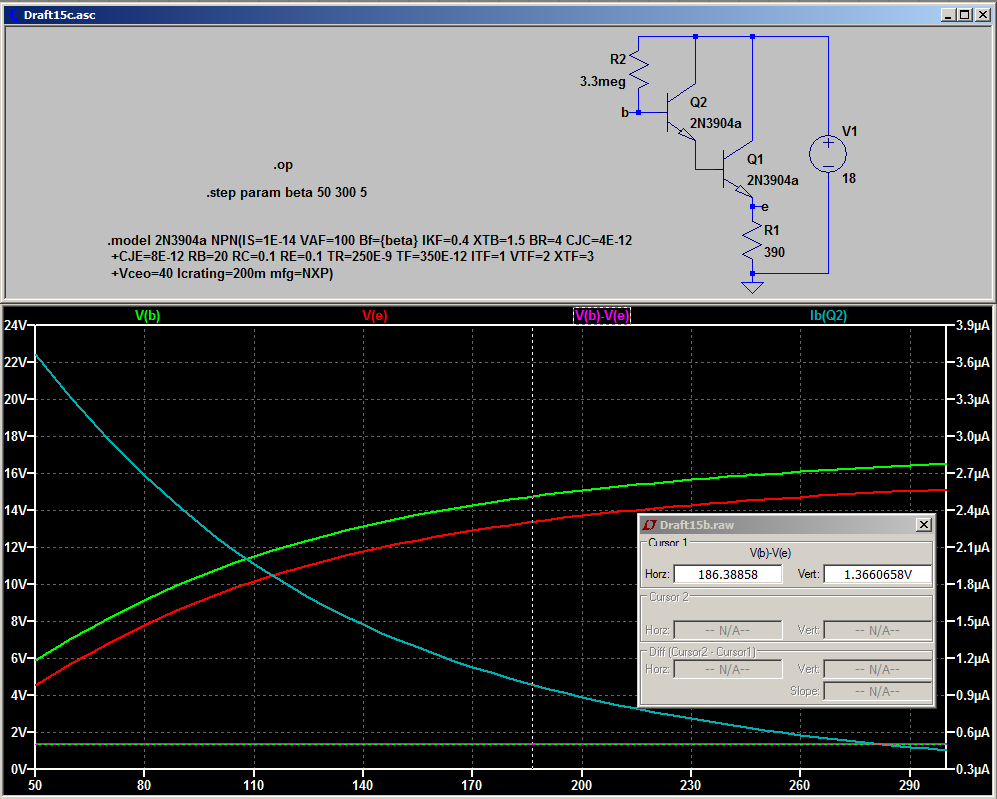
Task: Click the 'R1' reference label
Action: [771, 230]
